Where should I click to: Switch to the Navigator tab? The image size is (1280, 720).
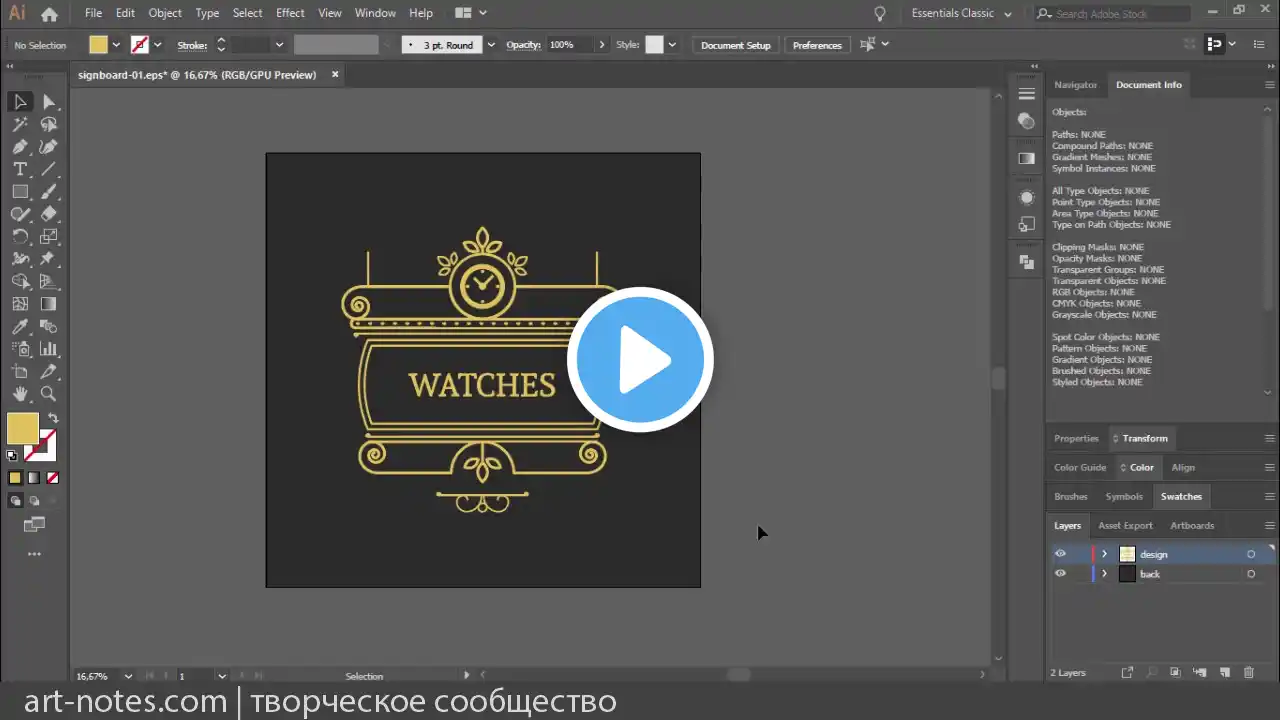tap(1075, 85)
